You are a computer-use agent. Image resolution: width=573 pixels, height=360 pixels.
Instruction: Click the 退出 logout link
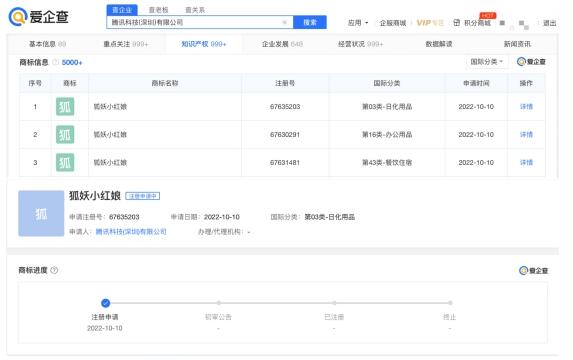[x=549, y=23]
